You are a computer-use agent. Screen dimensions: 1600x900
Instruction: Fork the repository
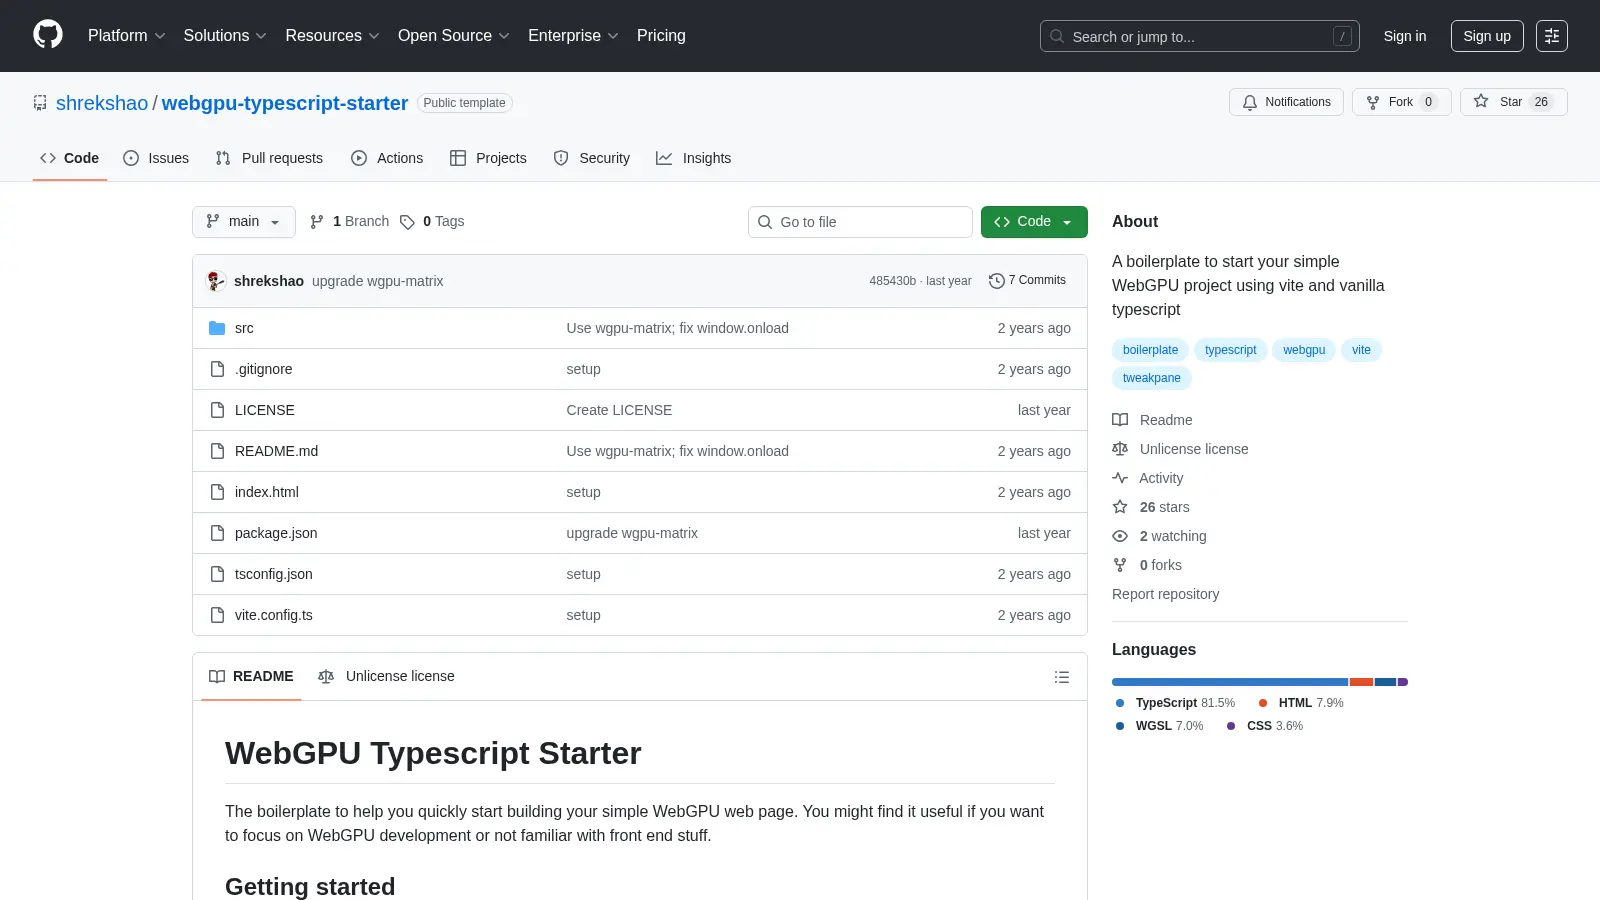1401,102
